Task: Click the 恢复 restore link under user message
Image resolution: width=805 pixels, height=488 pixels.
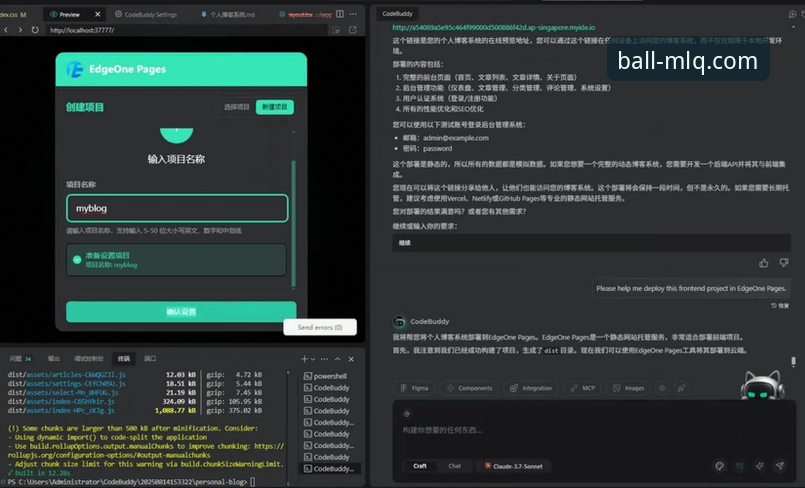Action: coord(780,305)
